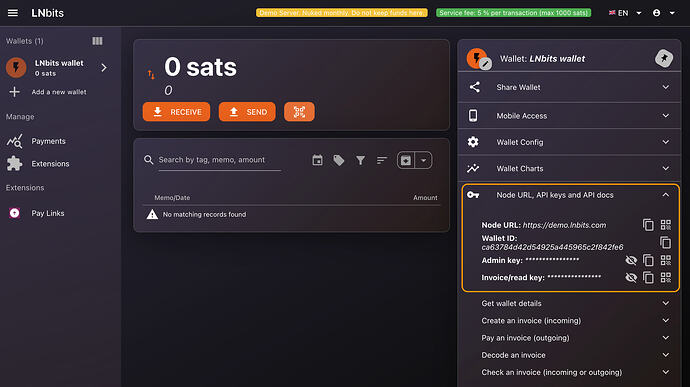Click the pin wallet icon

pyautogui.click(x=664, y=58)
